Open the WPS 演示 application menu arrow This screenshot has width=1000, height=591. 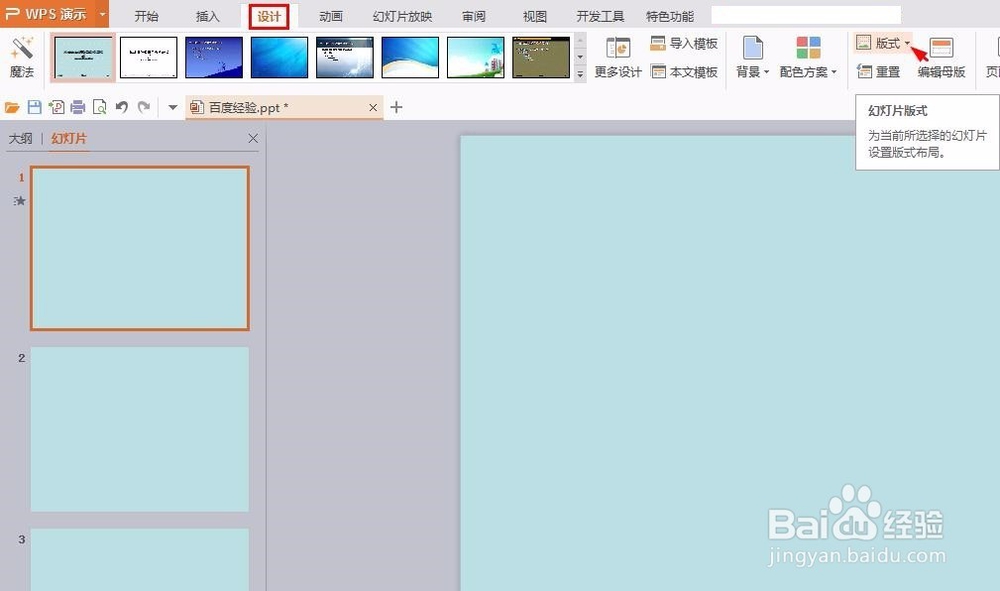point(102,14)
